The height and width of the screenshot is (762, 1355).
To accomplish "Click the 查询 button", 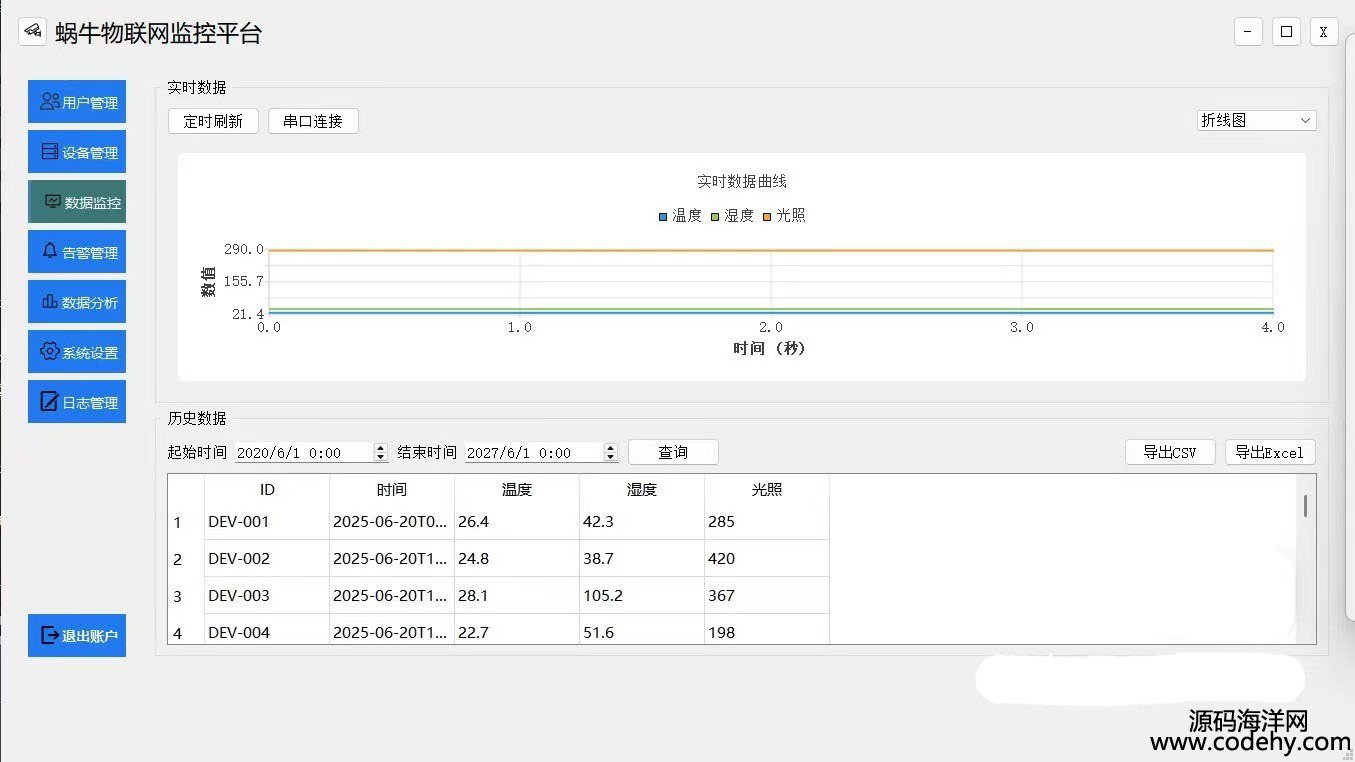I will pyautogui.click(x=673, y=452).
